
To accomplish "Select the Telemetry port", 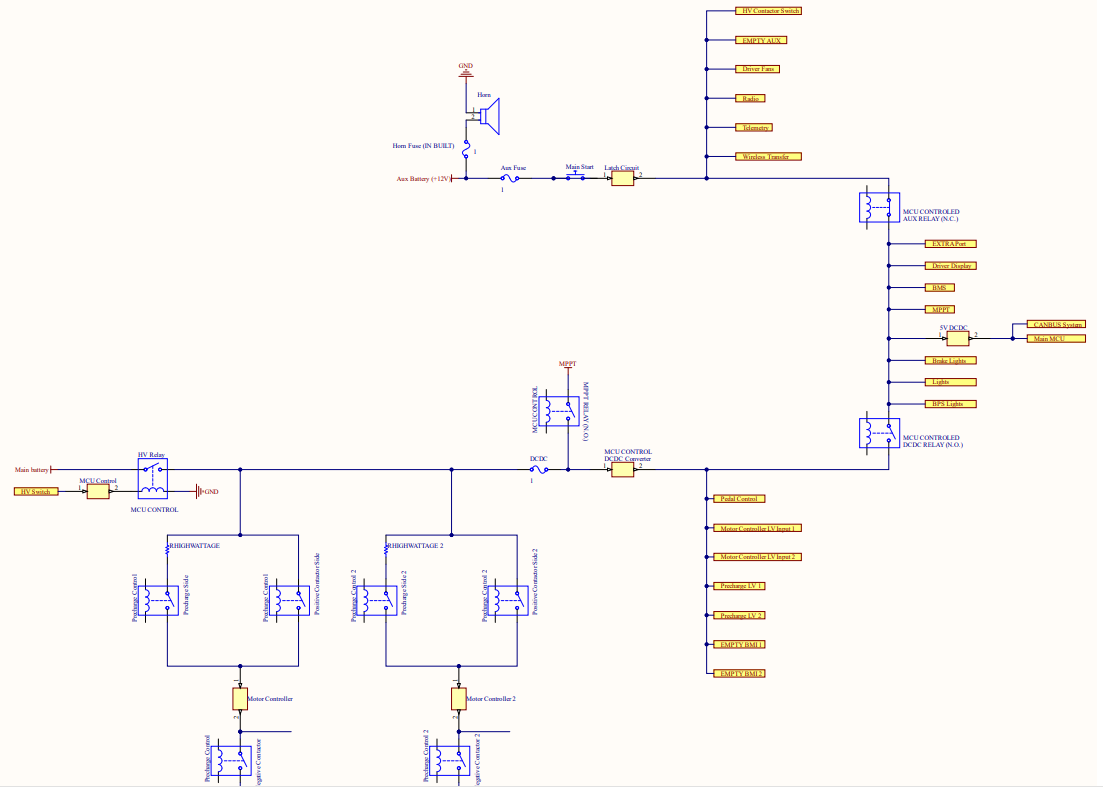I will tap(754, 127).
